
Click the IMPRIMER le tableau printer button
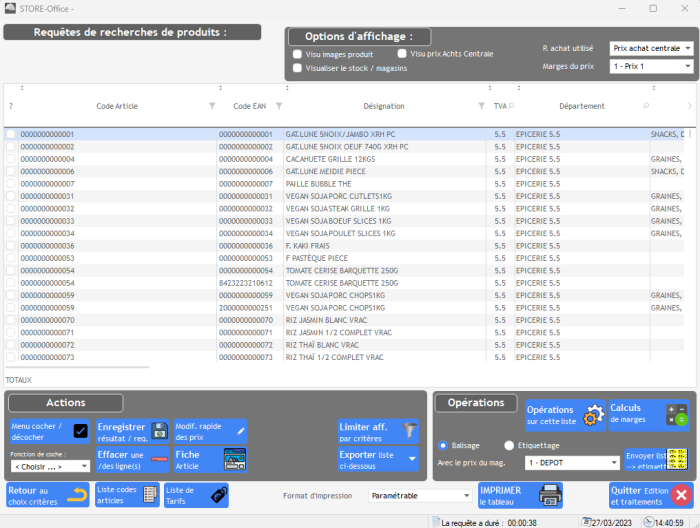[520, 495]
